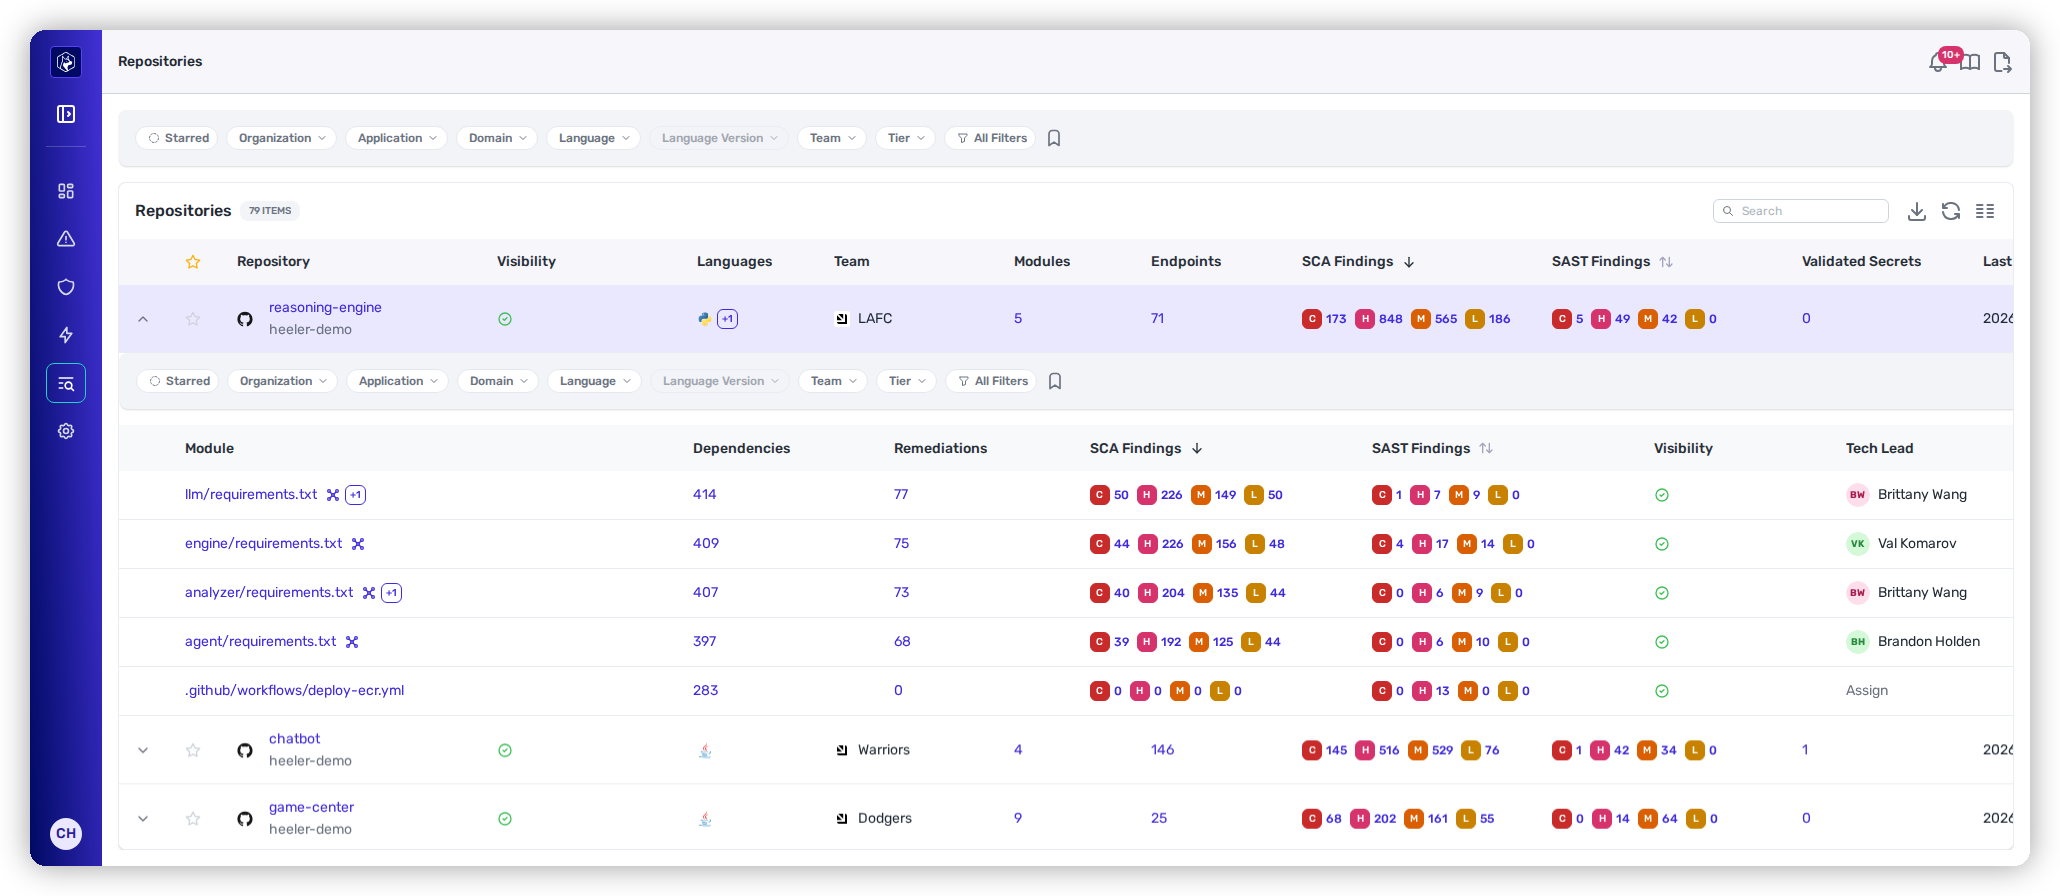
Task: Click the repositories Search field
Action: [x=1801, y=211]
